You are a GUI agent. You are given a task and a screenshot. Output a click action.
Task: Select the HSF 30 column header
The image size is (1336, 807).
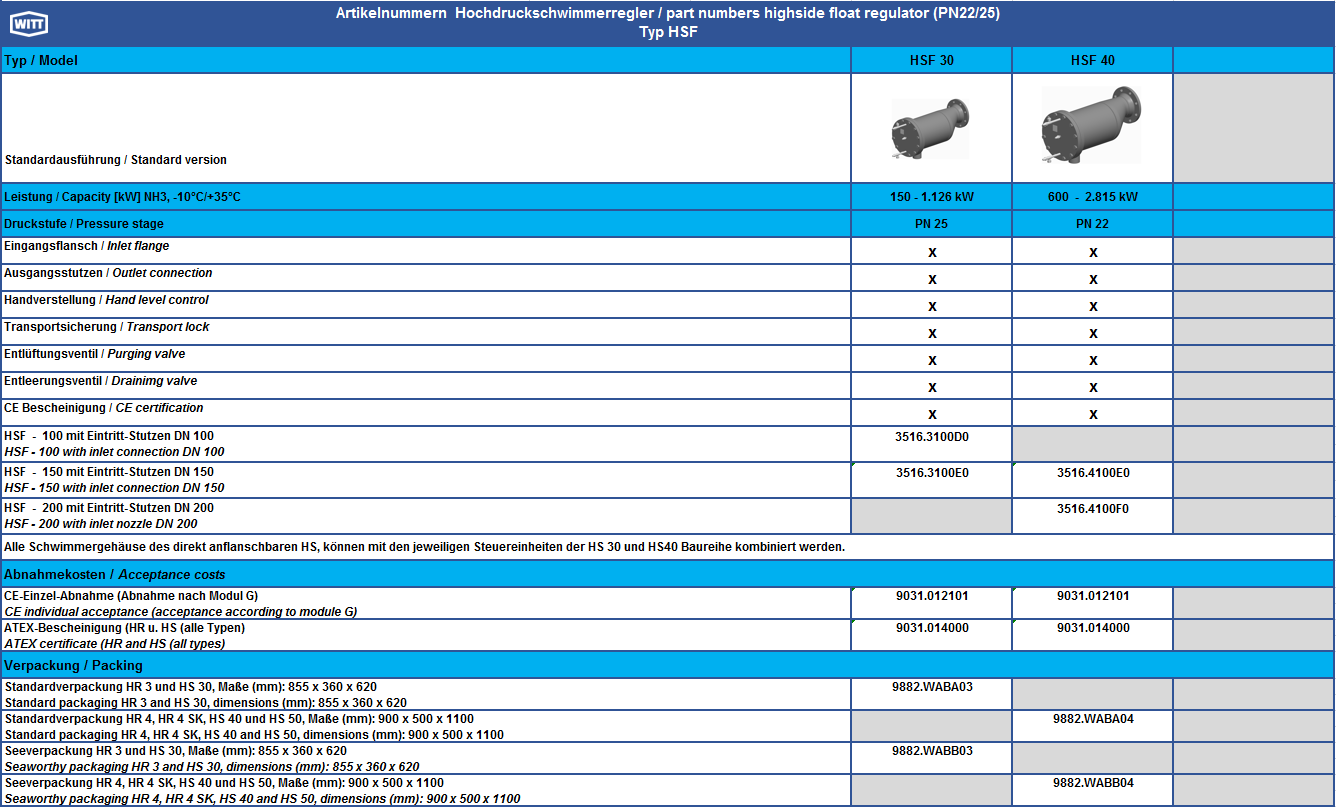[932, 60]
